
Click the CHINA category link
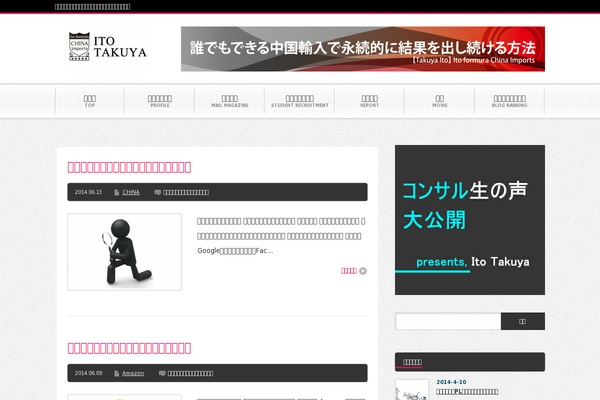point(131,192)
